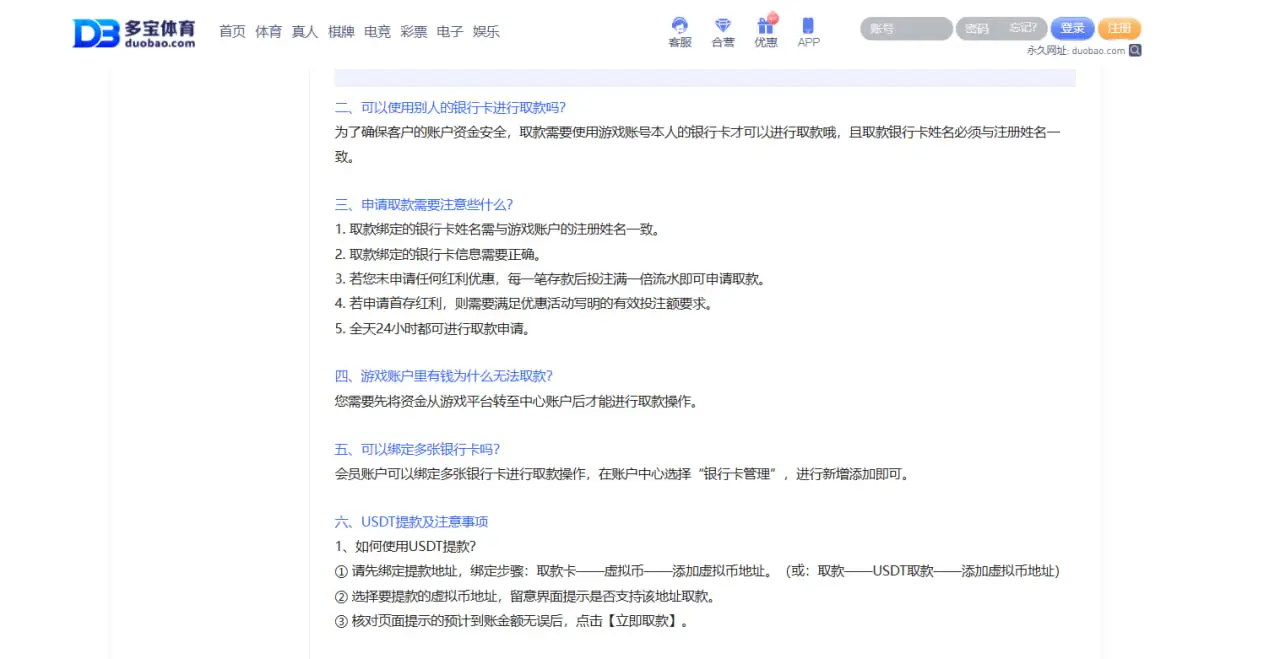Open the 电子 navigation item
The width and height of the screenshot is (1280, 659).
(x=450, y=31)
